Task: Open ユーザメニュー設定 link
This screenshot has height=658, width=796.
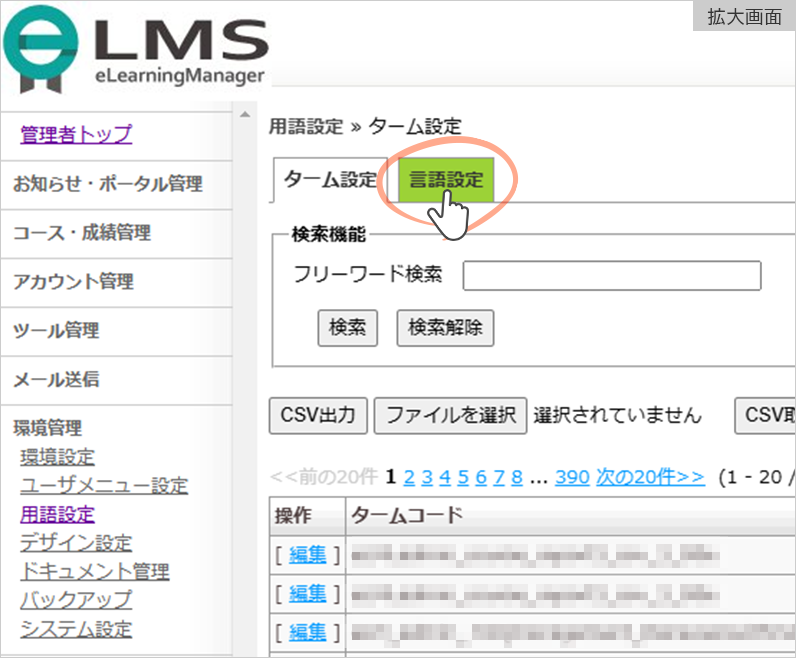Action: 104,485
